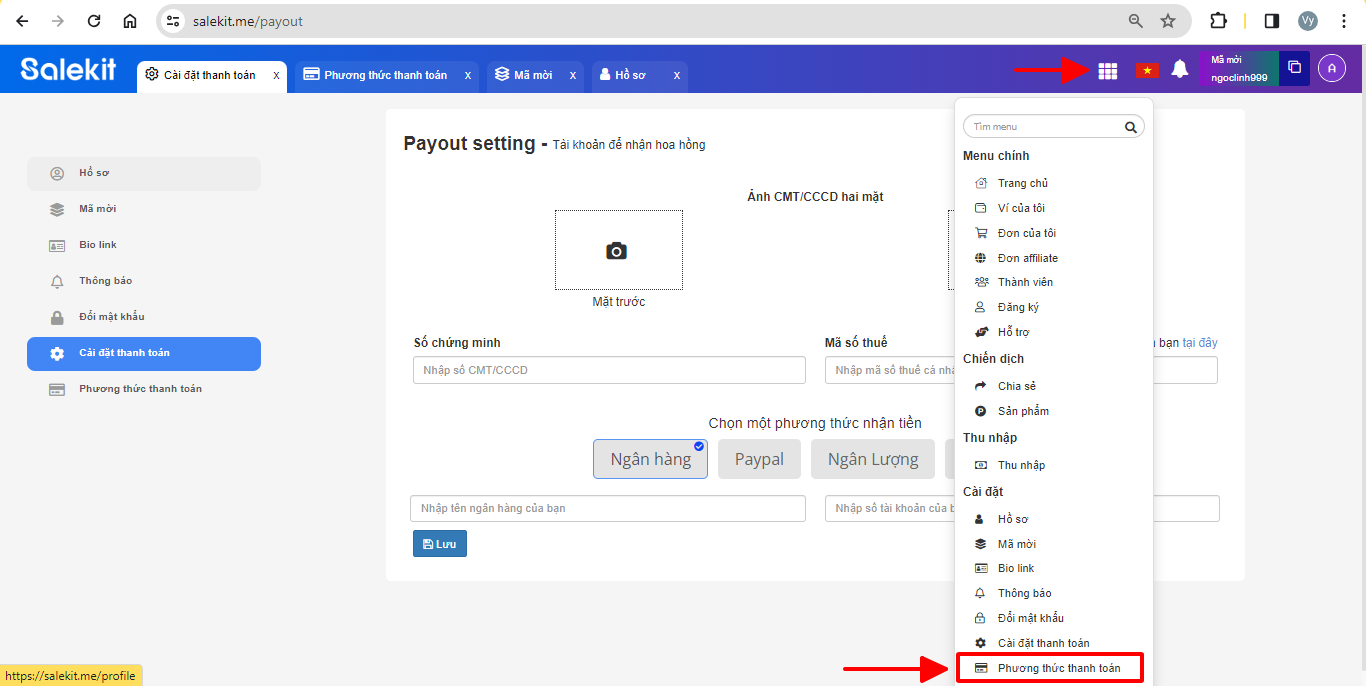Click the Số chứng minh input field
Image resolution: width=1366 pixels, height=686 pixels.
(x=609, y=370)
